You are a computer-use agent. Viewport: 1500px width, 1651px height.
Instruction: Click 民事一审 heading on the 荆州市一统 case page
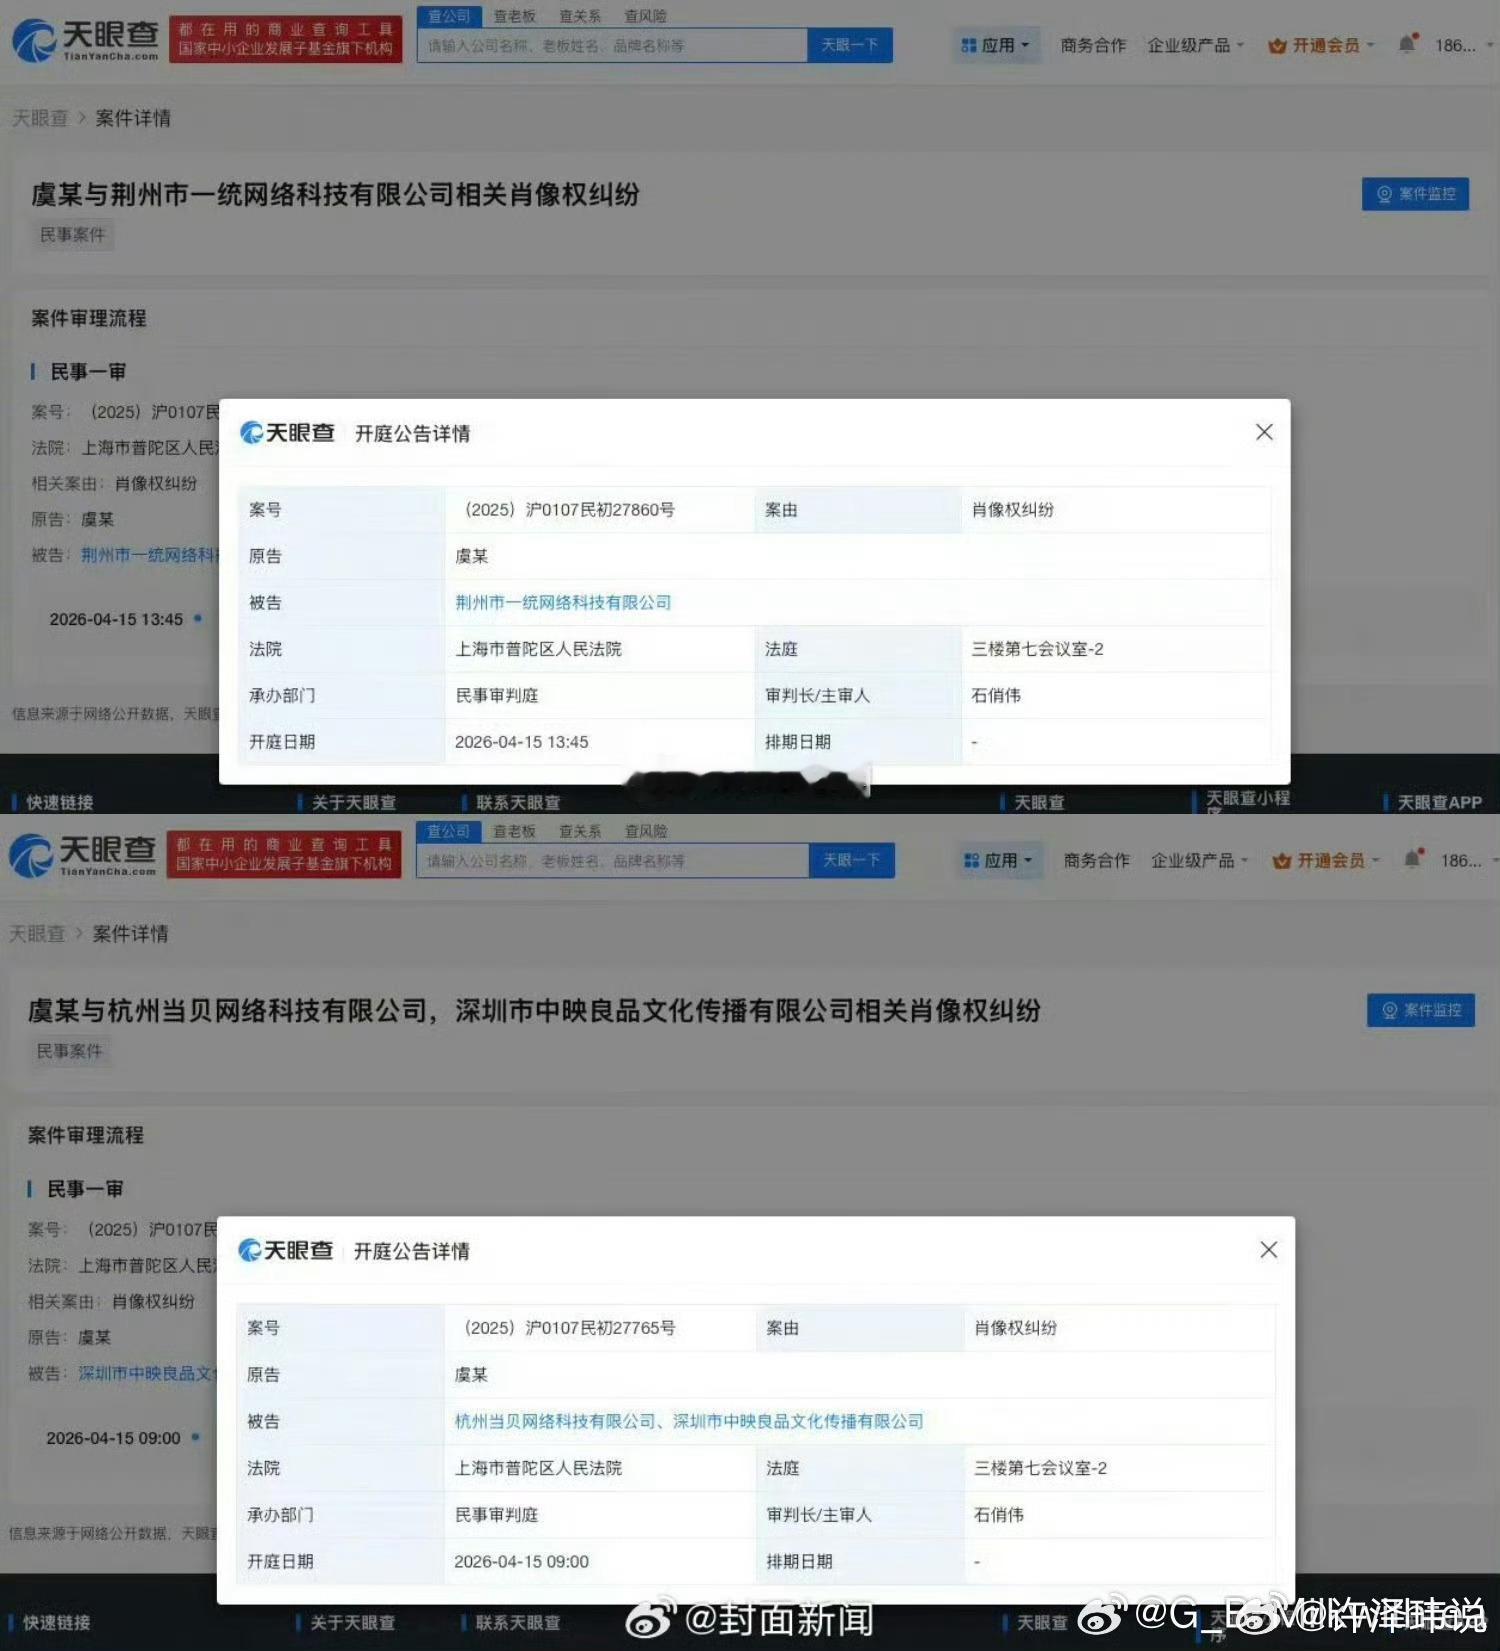tap(88, 372)
